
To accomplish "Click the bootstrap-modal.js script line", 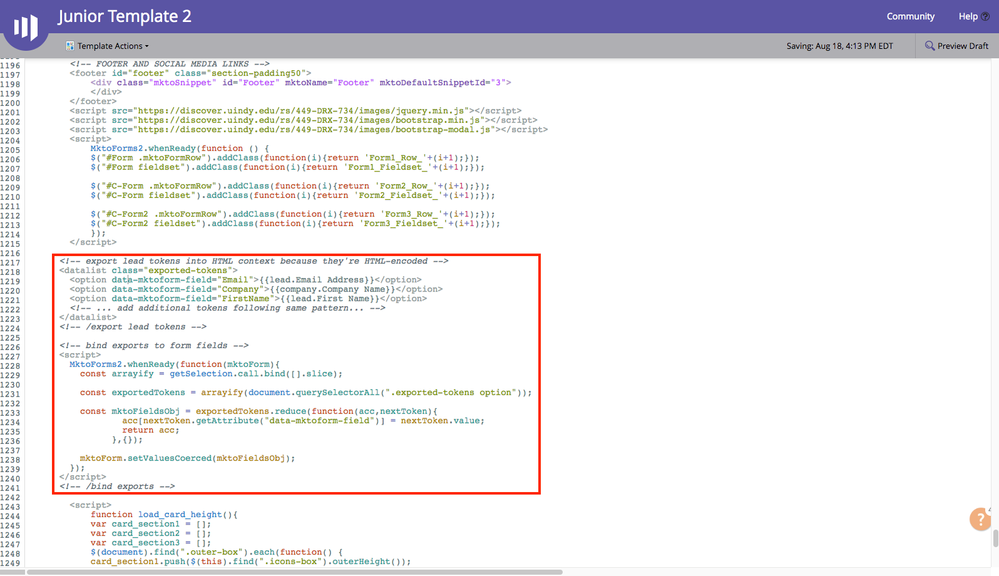I will [308, 129].
